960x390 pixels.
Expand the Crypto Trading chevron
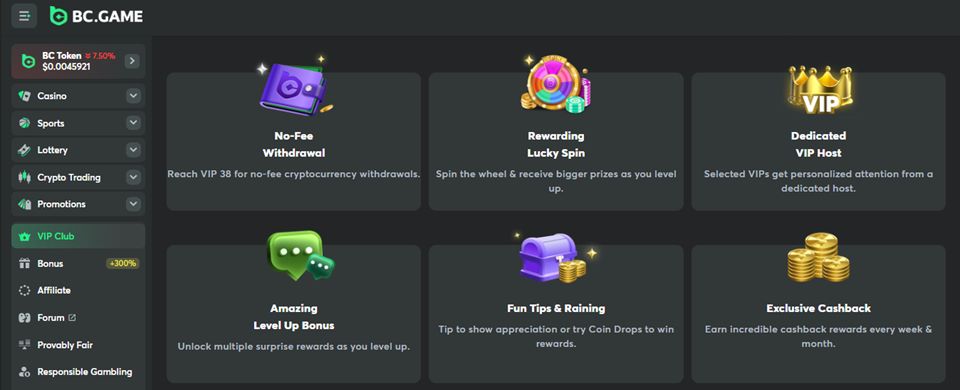133,177
